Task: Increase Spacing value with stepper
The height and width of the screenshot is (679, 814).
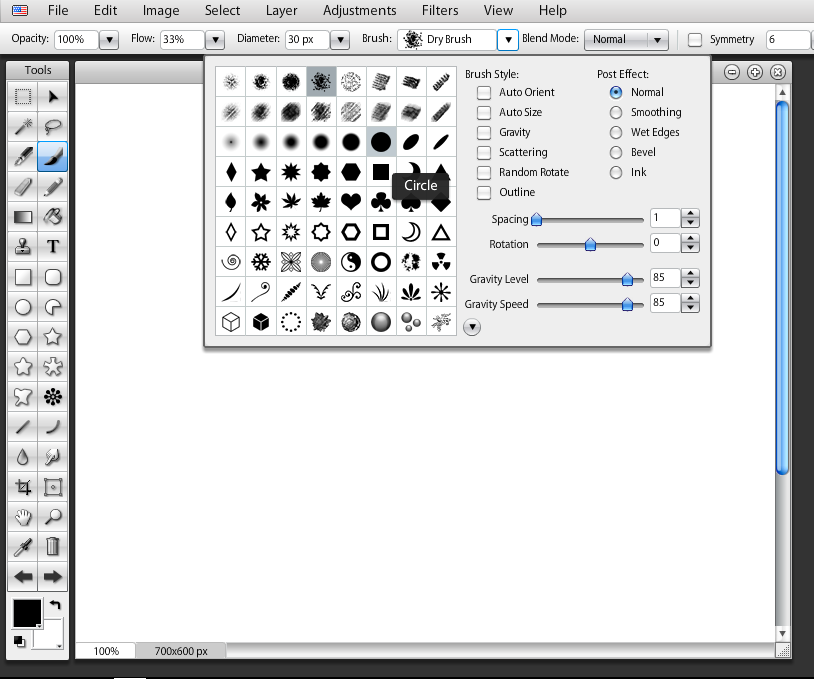Action: (690, 213)
